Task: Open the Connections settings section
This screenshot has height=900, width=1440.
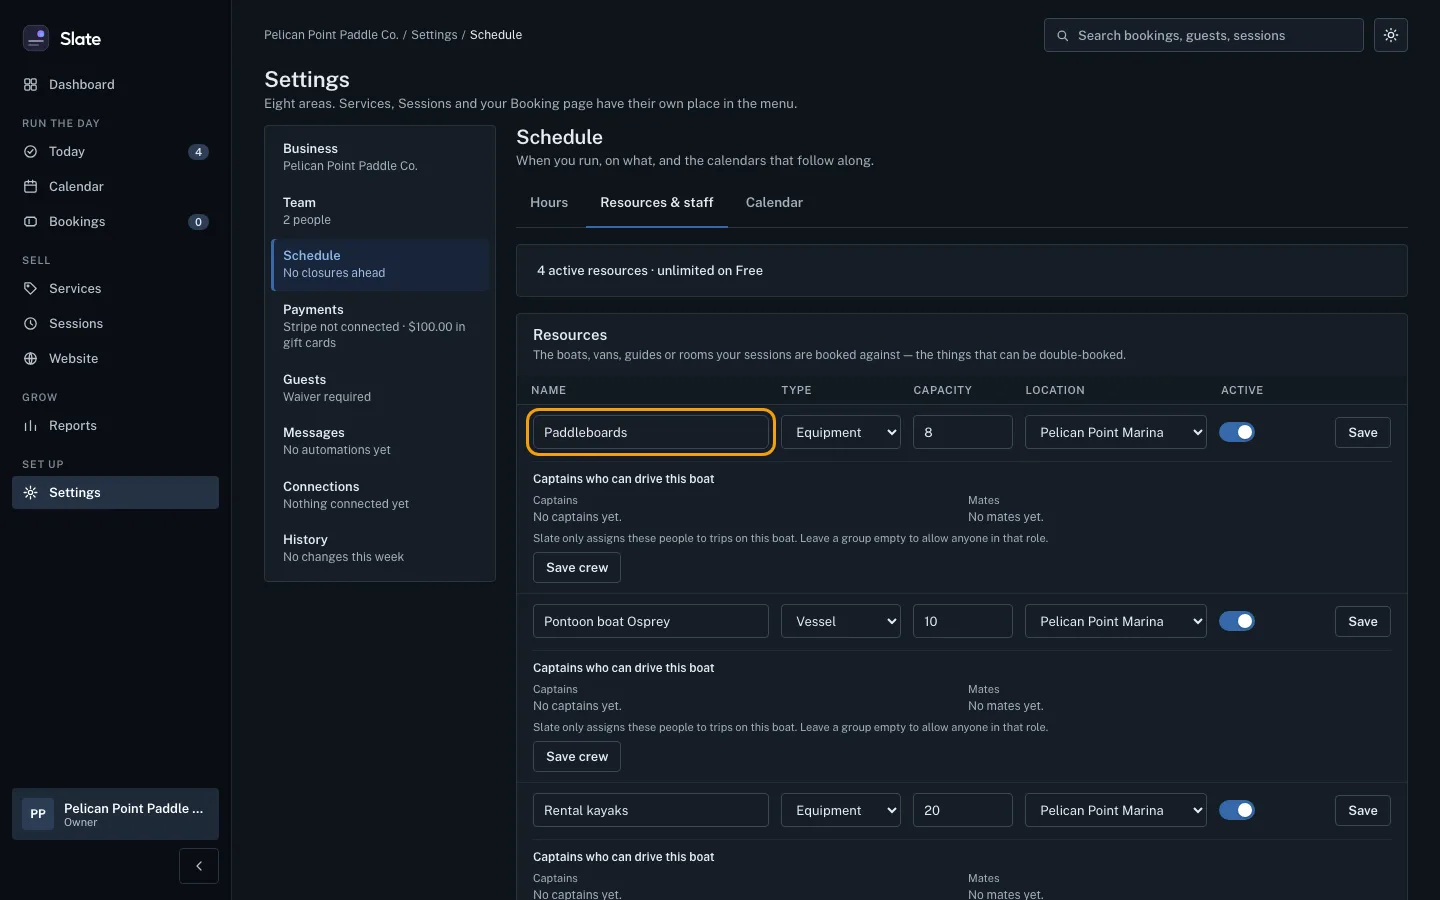Action: (x=380, y=495)
